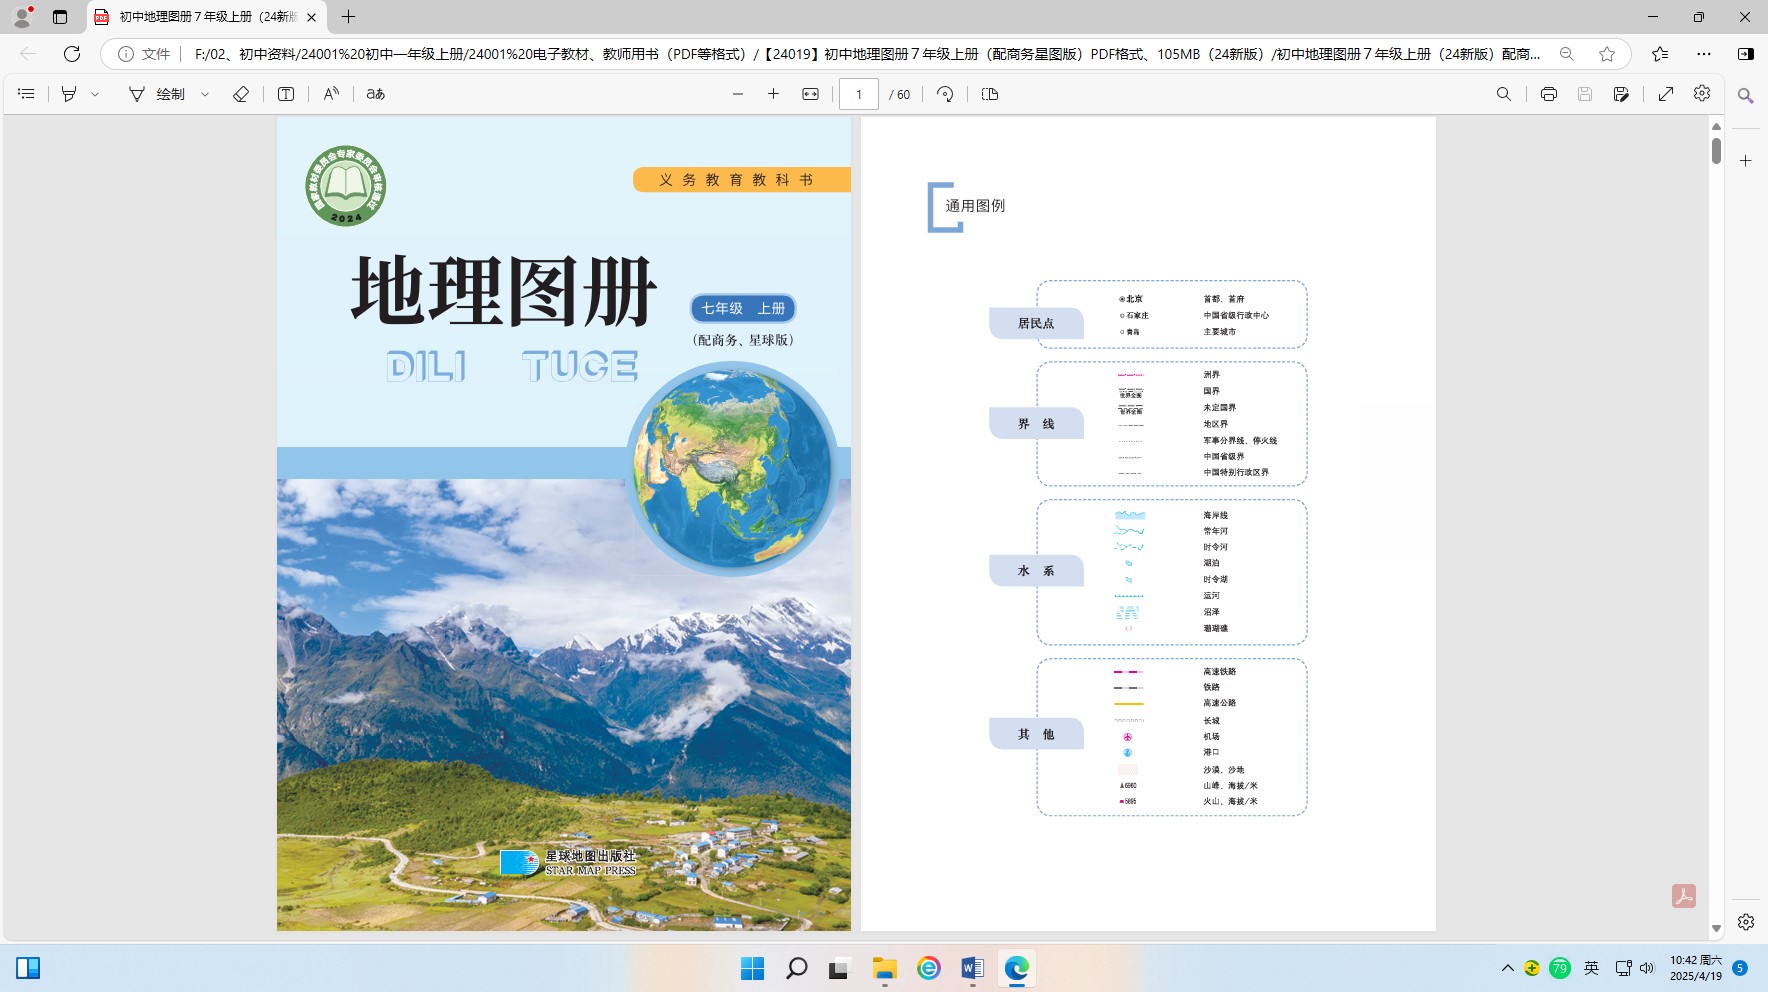Image resolution: width=1768 pixels, height=992 pixels.
Task: Toggle fit to width view
Action: coord(811,94)
